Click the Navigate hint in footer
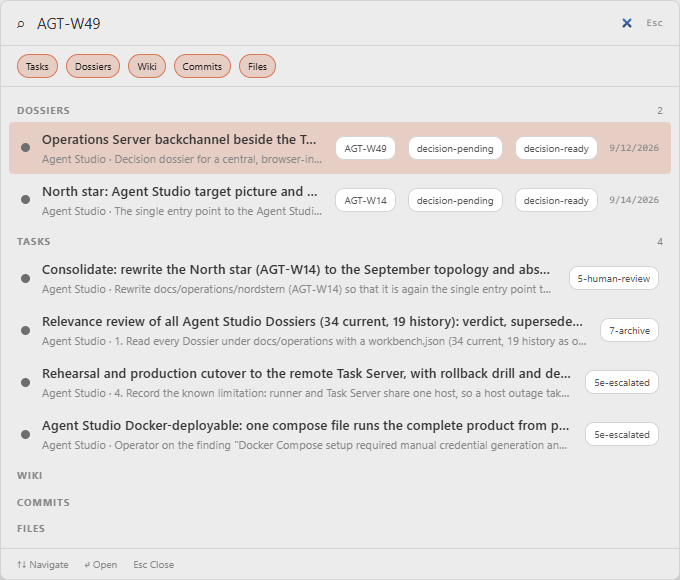 click(43, 565)
